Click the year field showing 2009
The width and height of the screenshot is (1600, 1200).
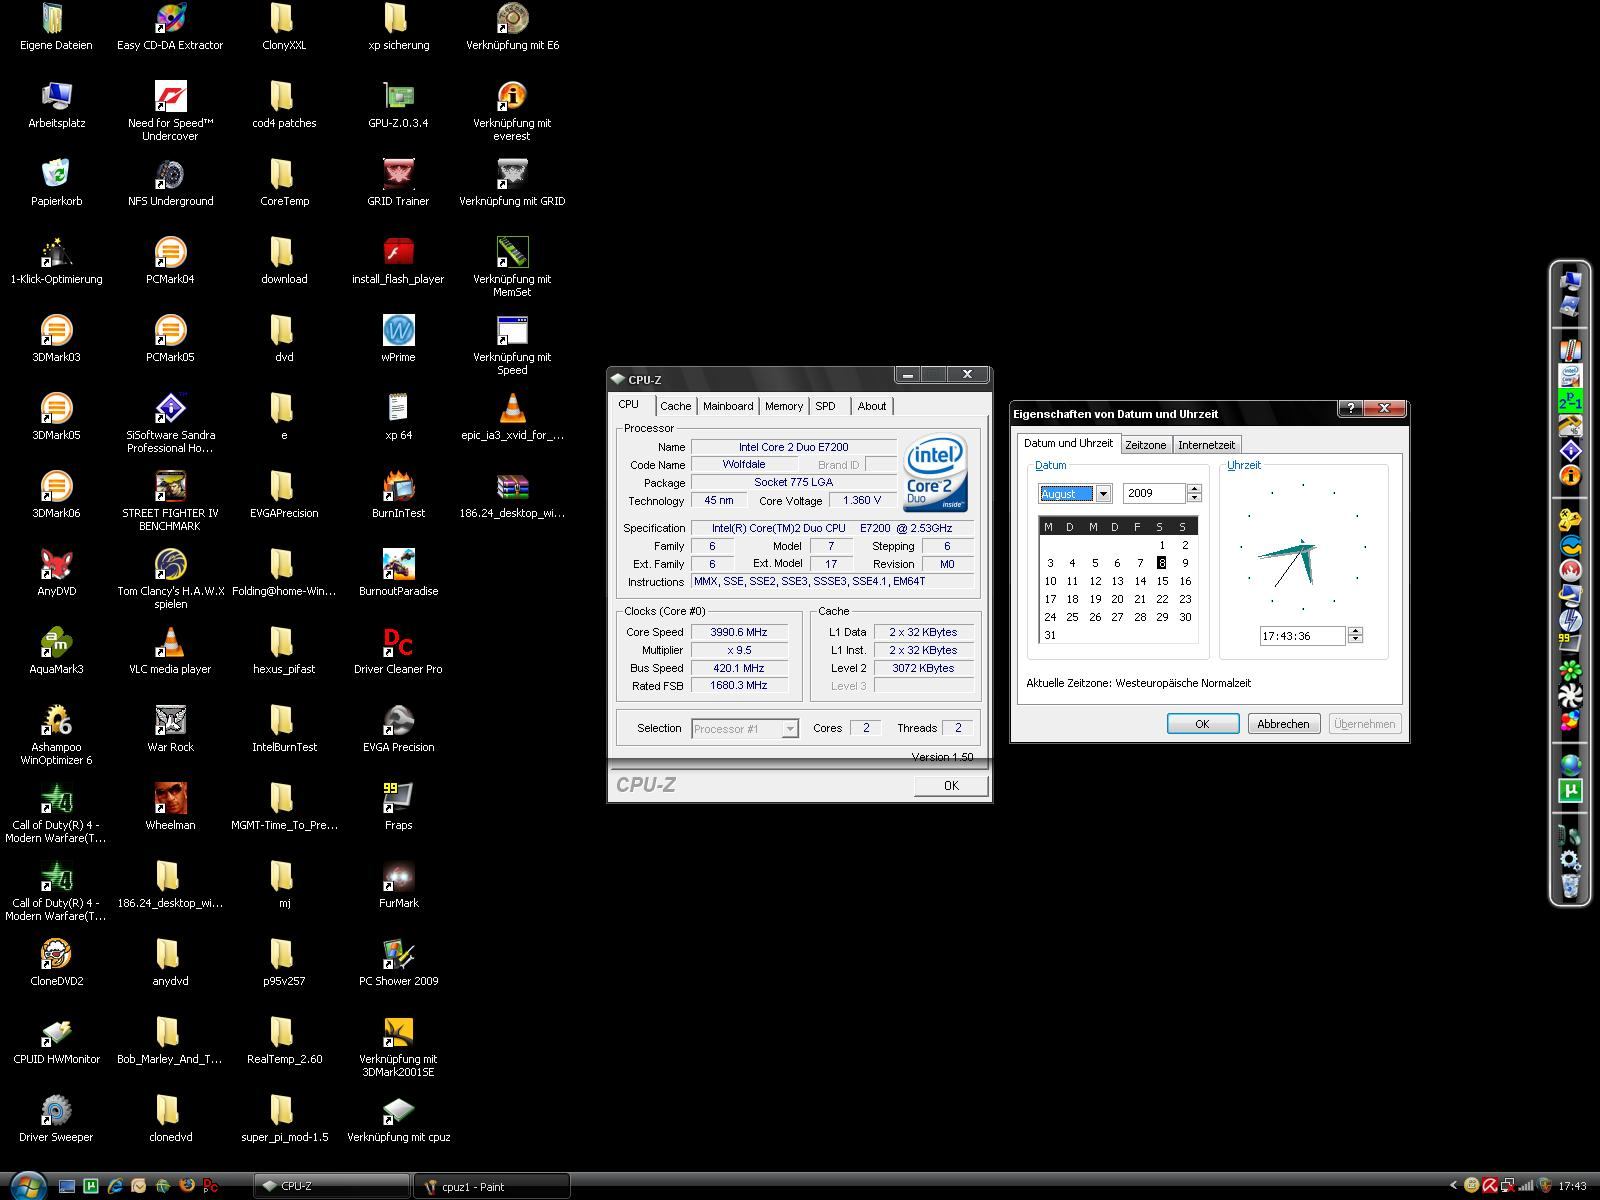1154,494
